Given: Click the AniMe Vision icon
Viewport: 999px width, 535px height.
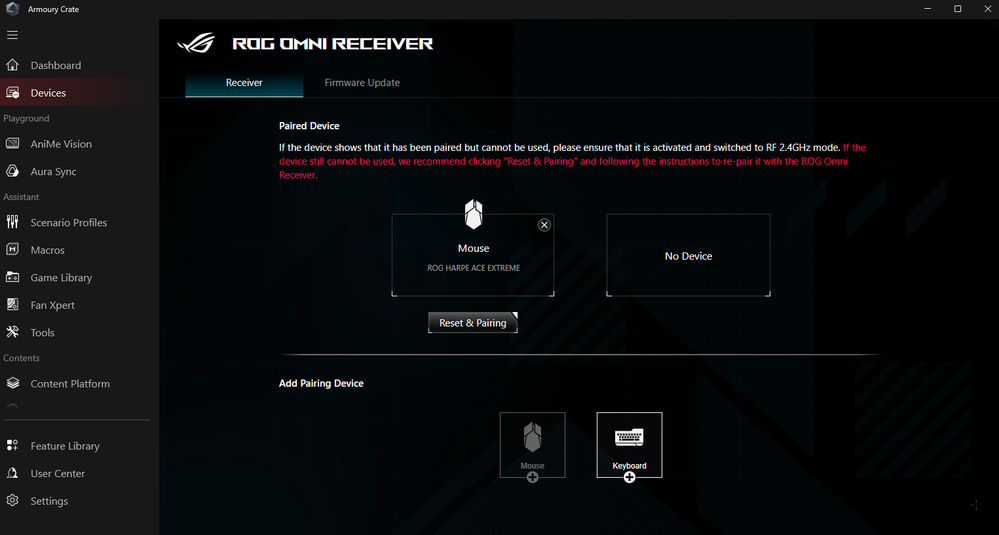Looking at the screenshot, I should point(12,144).
